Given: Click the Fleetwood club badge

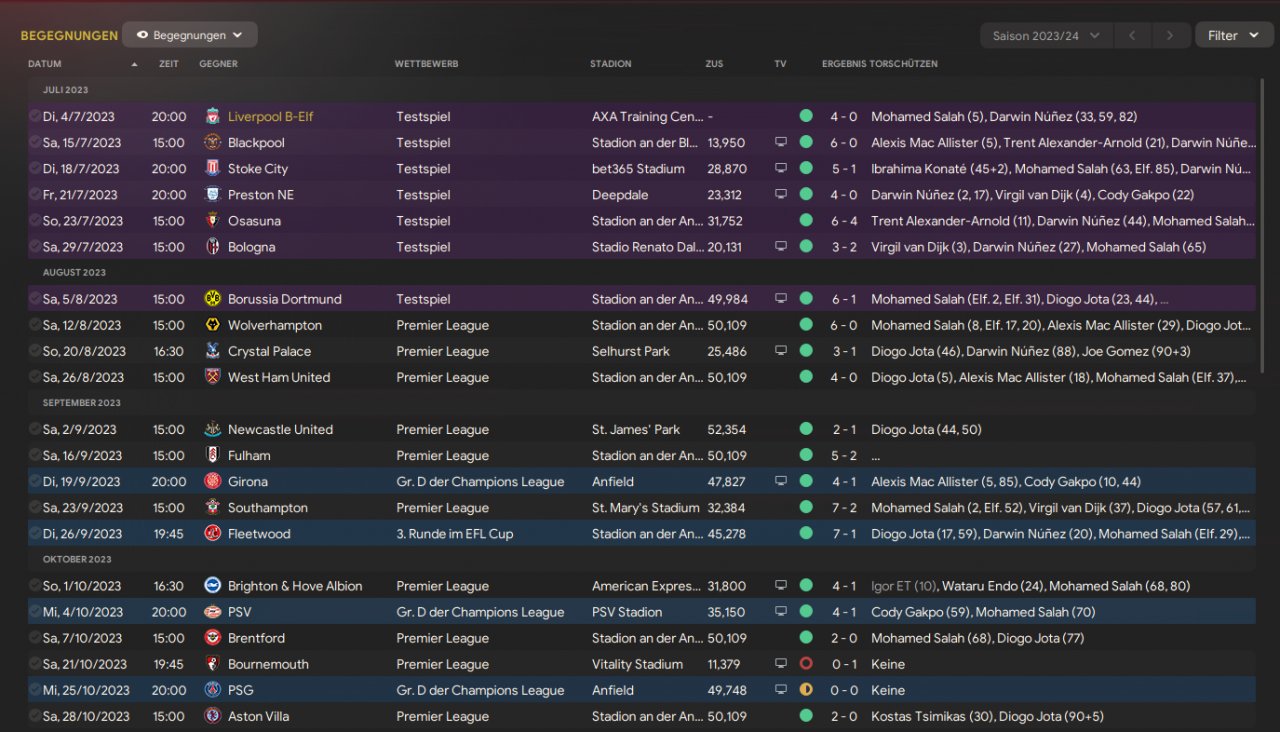Looking at the screenshot, I should coord(212,533).
